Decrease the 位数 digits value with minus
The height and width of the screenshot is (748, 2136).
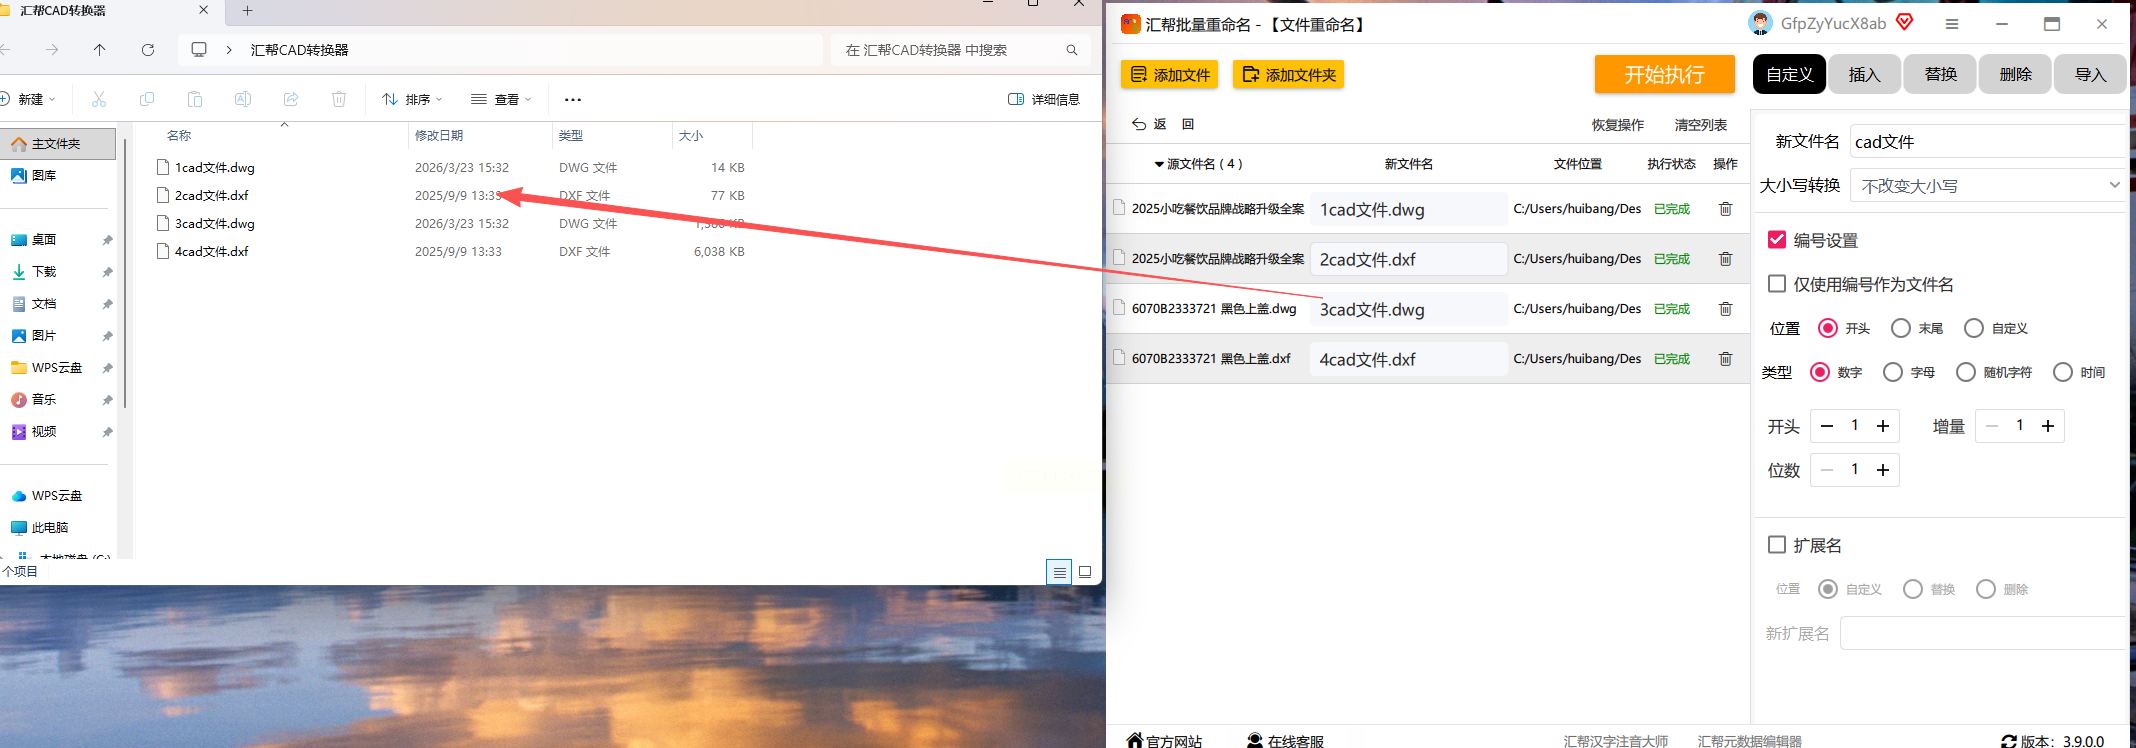1827,470
